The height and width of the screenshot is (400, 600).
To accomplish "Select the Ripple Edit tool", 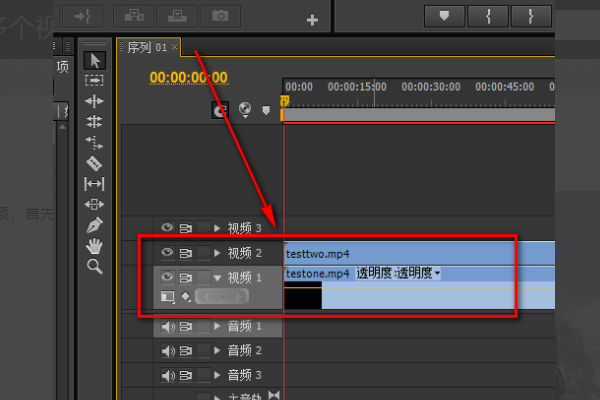I will (94, 101).
